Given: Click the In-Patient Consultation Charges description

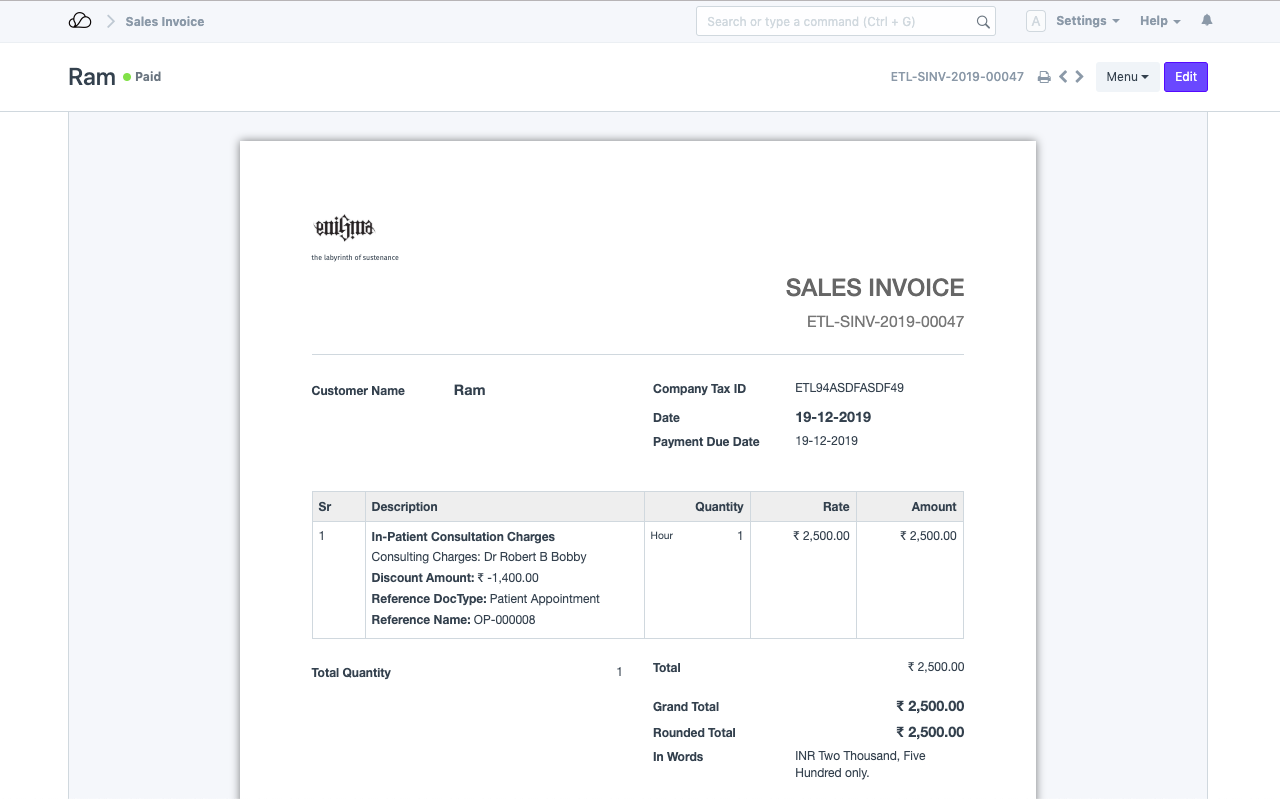Looking at the screenshot, I should pyautogui.click(x=463, y=536).
